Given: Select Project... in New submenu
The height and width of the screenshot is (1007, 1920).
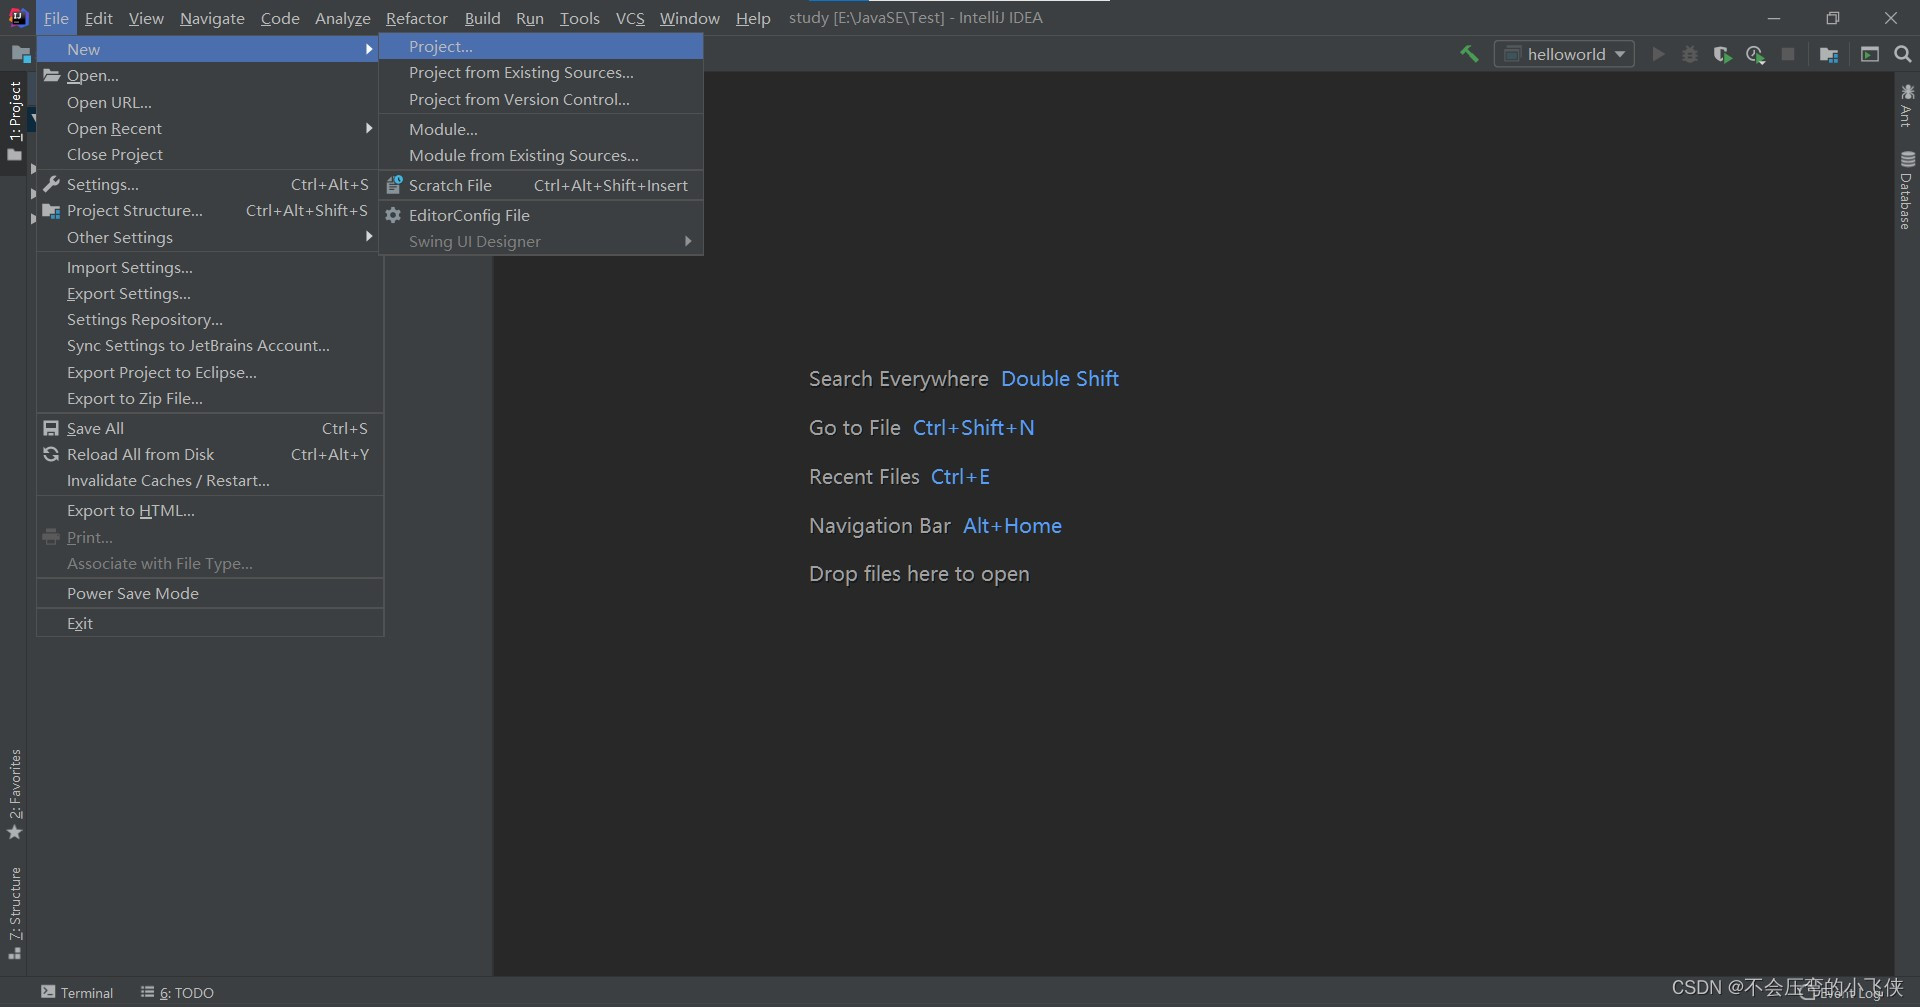Looking at the screenshot, I should (541, 46).
